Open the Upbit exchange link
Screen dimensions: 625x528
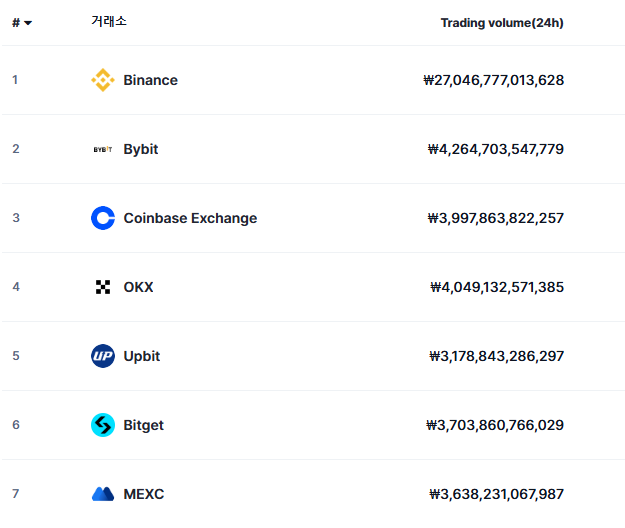point(142,356)
